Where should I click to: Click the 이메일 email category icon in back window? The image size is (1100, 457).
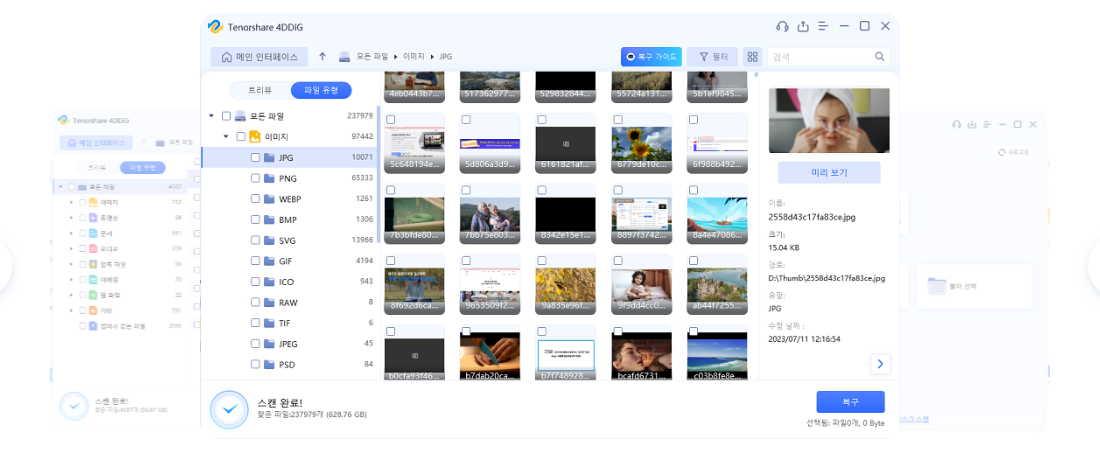pos(93,279)
